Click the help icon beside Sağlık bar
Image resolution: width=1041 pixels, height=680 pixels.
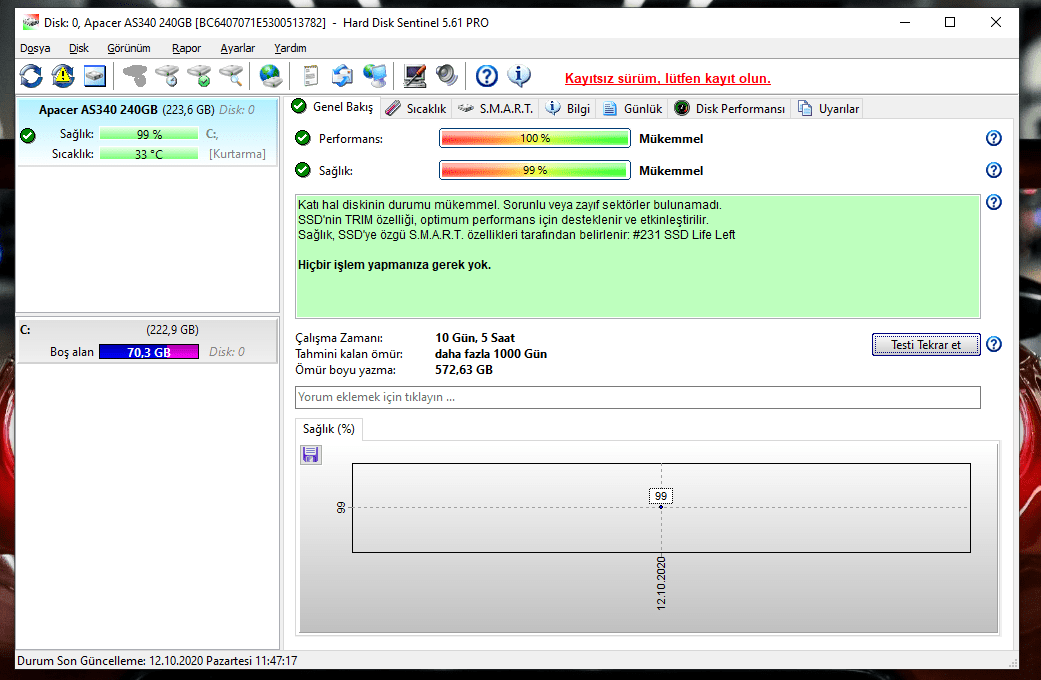tap(993, 170)
